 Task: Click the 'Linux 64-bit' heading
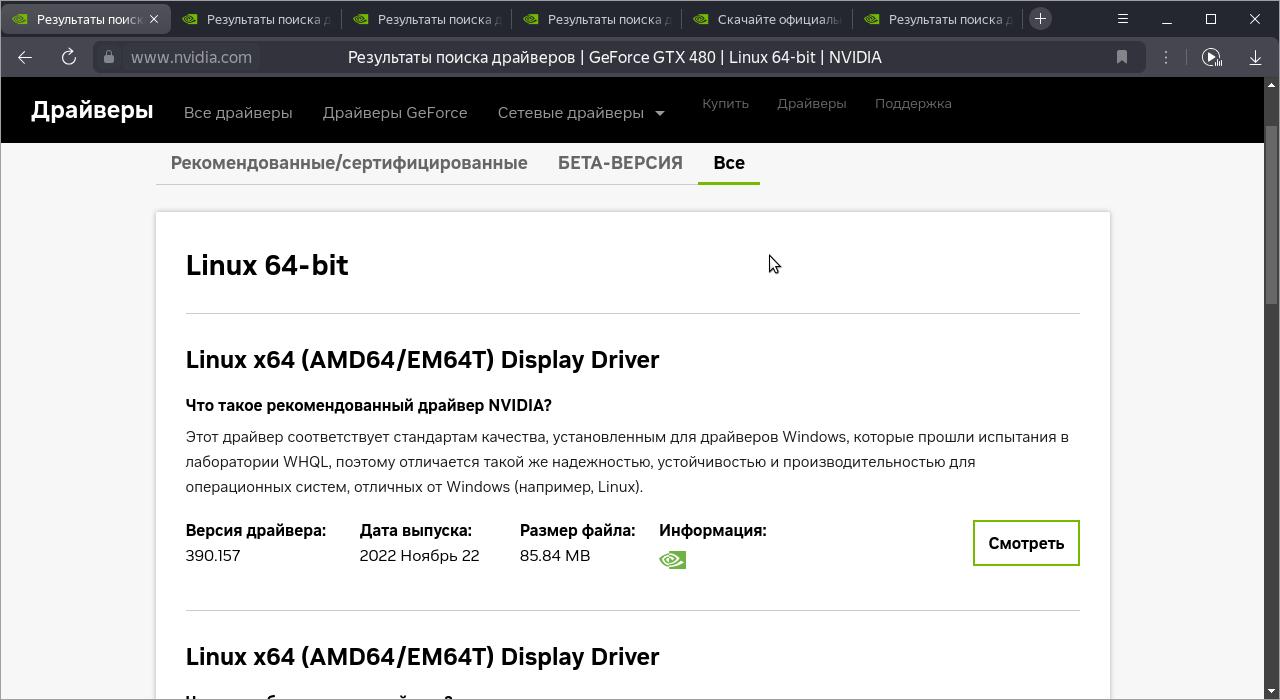click(267, 265)
